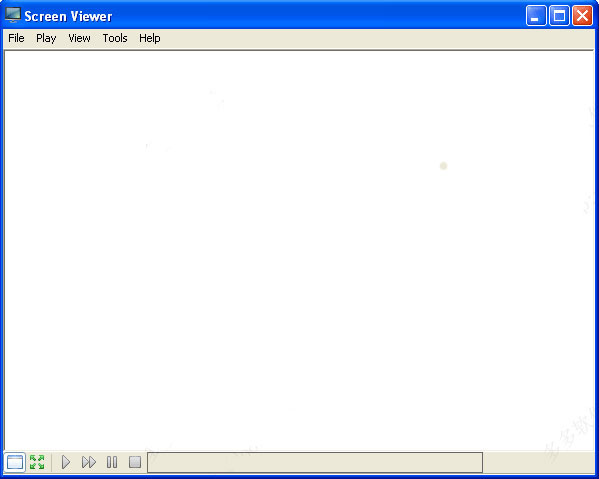Click the Screen Viewer monitor icon in title bar
The image size is (599, 479).
13,15
